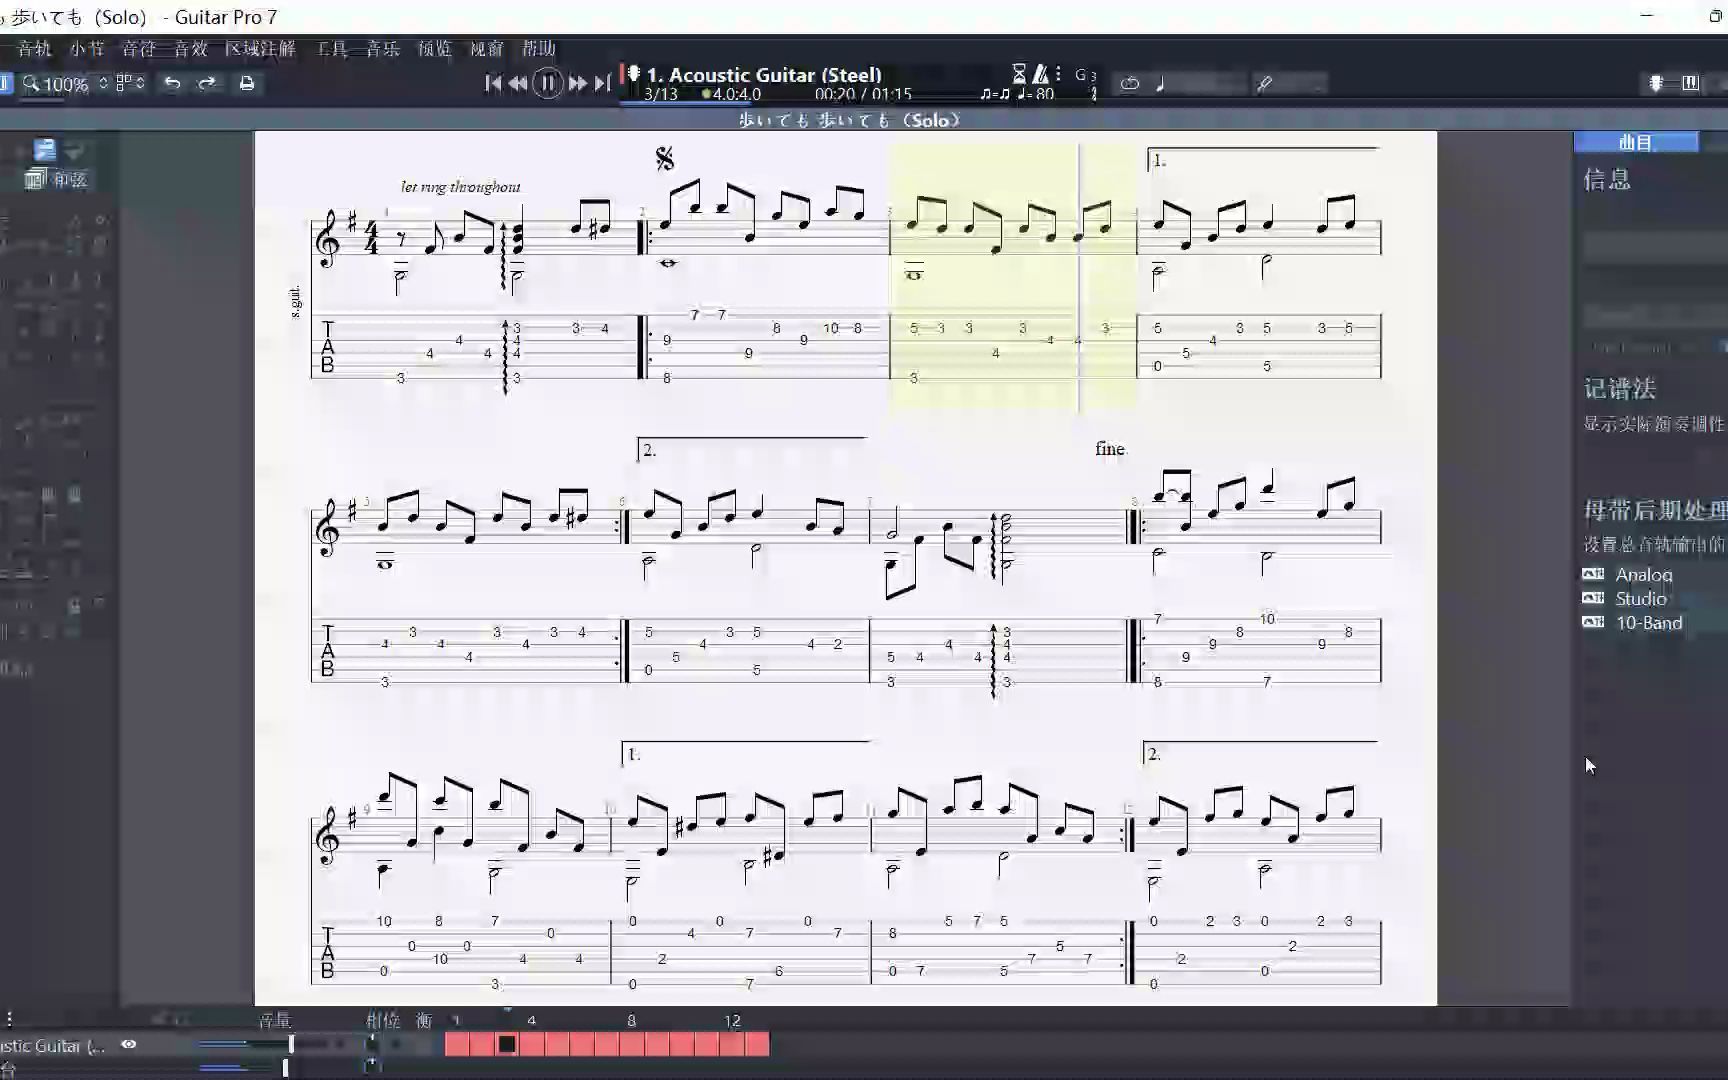Click the track microphone icon beside Acoustic Guitar
This screenshot has height=1080, width=1728.
pyautogui.click(x=634, y=74)
